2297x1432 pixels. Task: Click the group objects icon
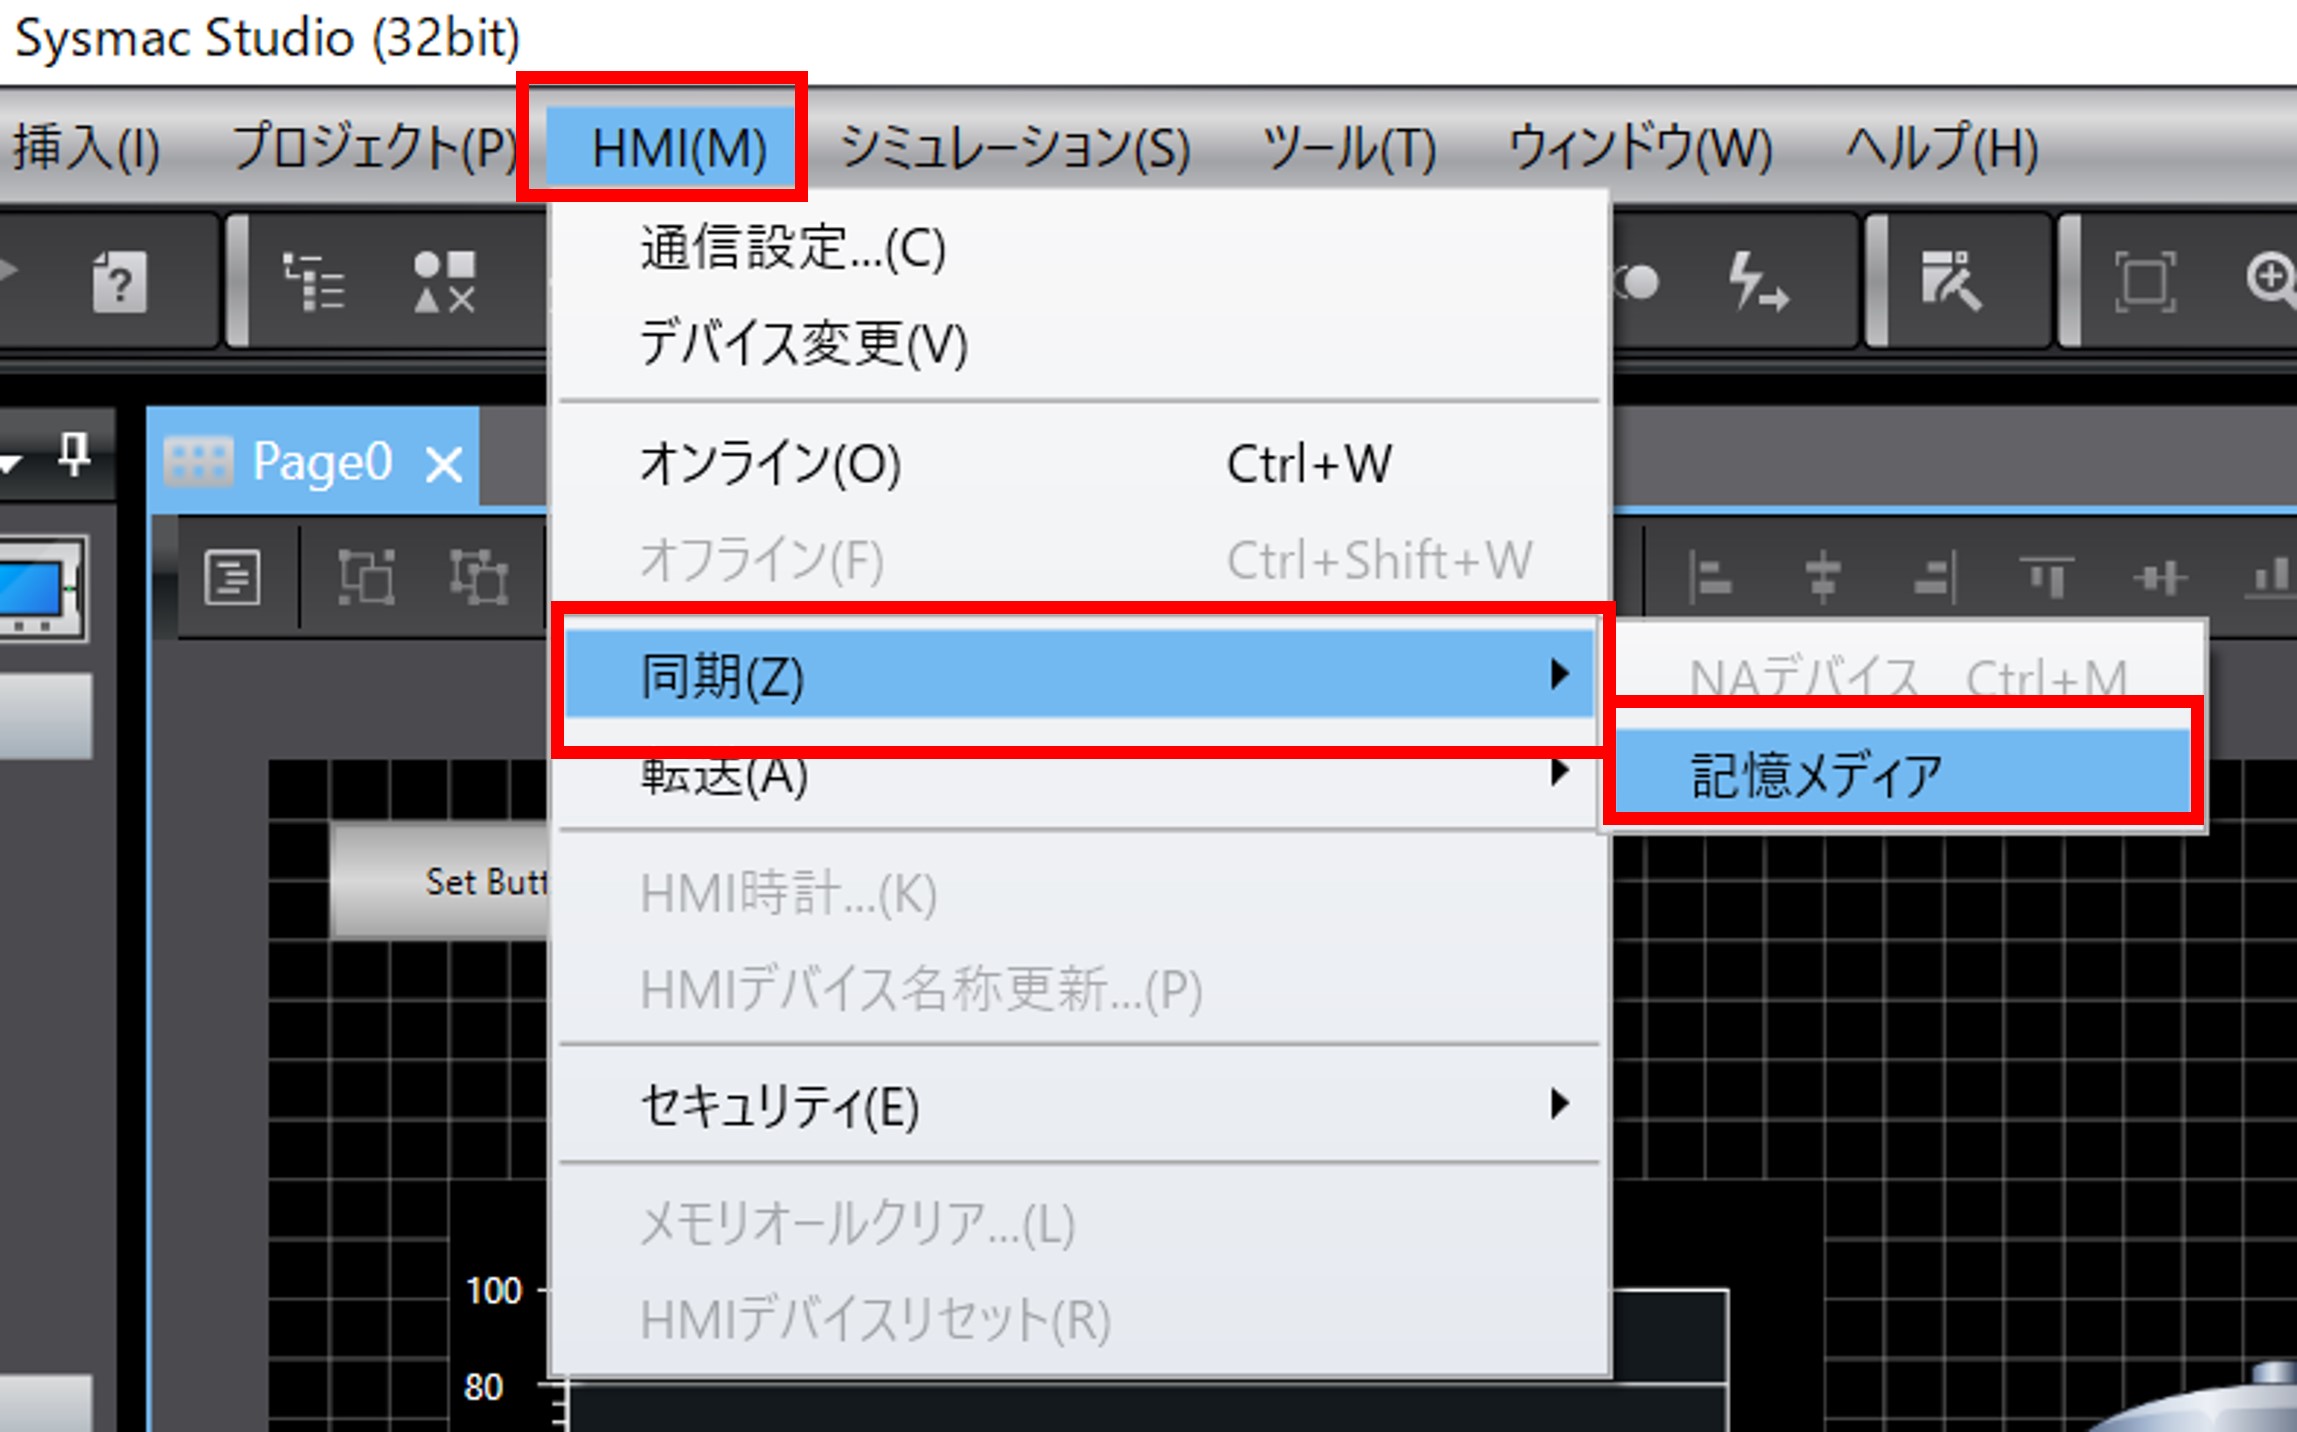pyautogui.click(x=366, y=577)
